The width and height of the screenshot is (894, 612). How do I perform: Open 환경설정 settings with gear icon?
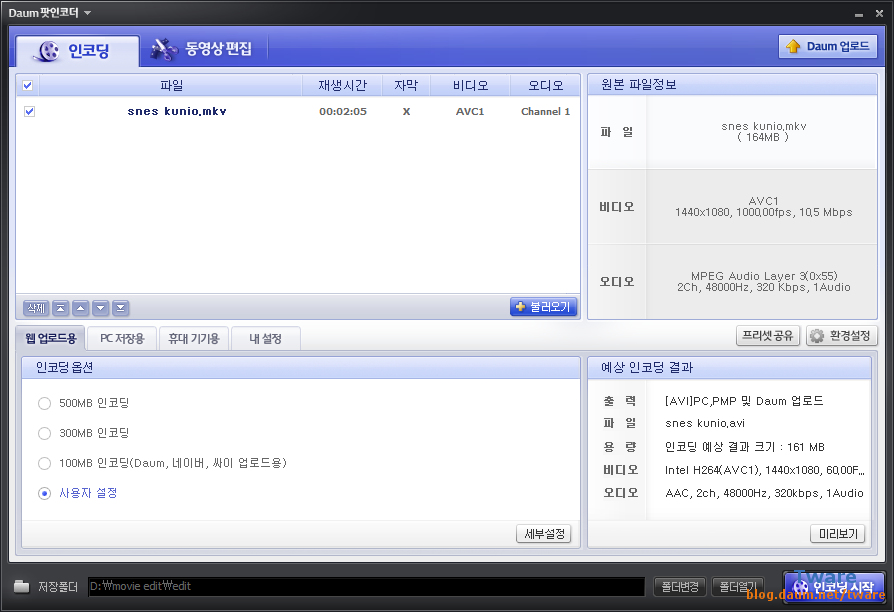842,335
